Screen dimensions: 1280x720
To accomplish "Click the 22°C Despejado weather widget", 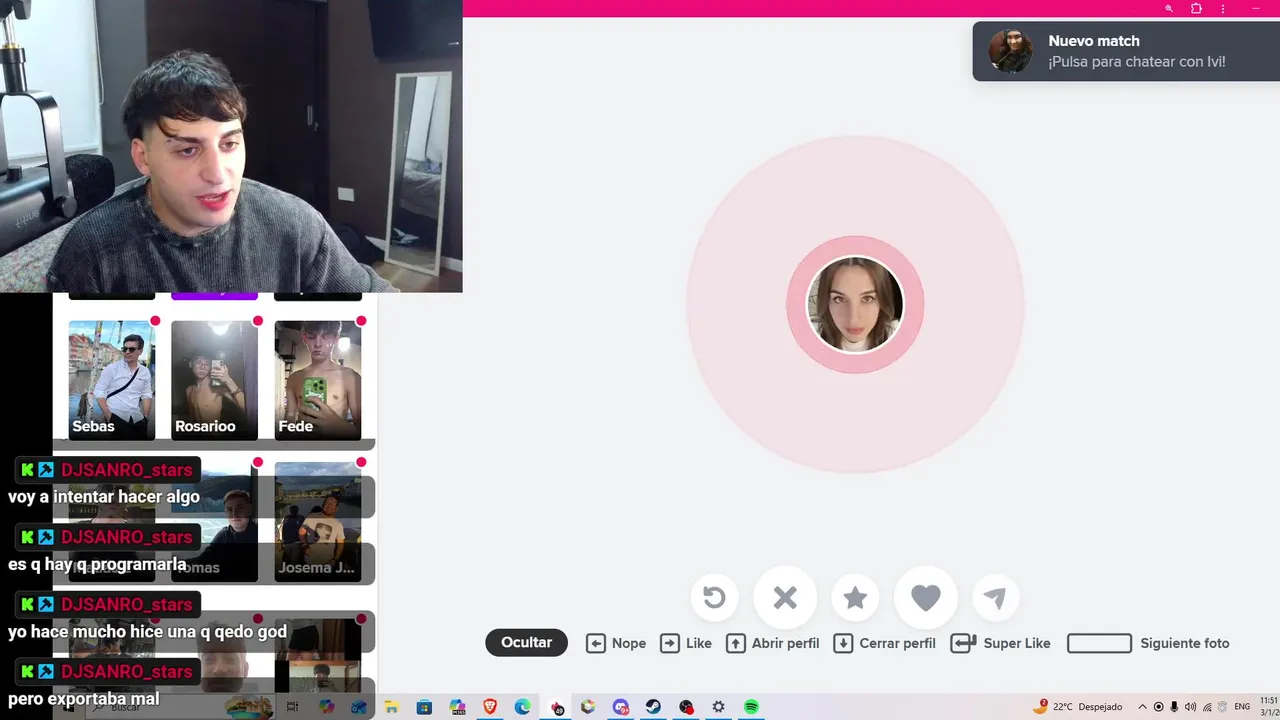I will [x=1078, y=706].
